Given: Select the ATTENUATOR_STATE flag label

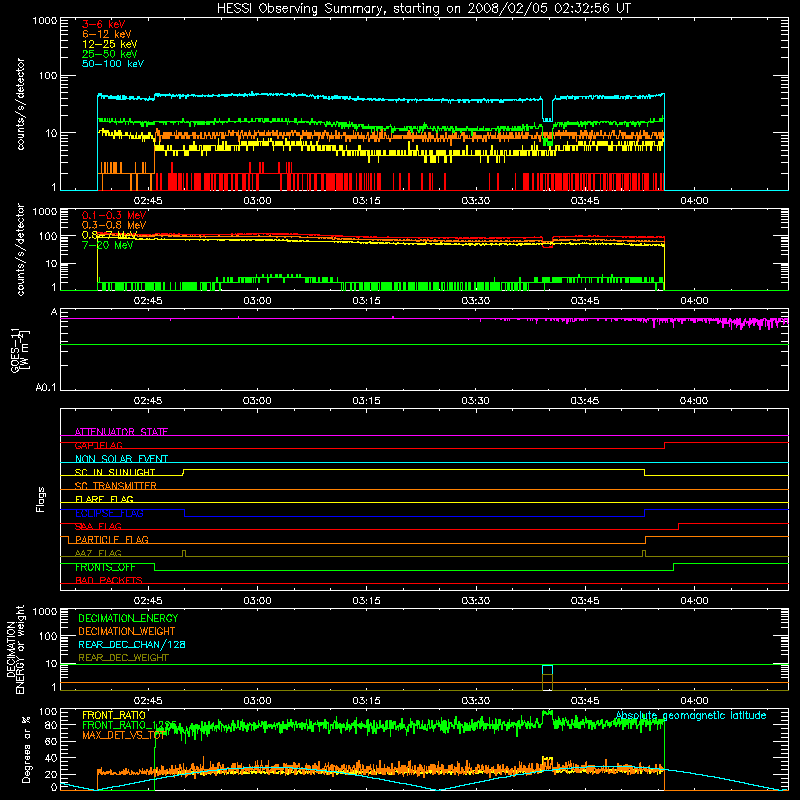Looking at the screenshot, I should (121, 432).
